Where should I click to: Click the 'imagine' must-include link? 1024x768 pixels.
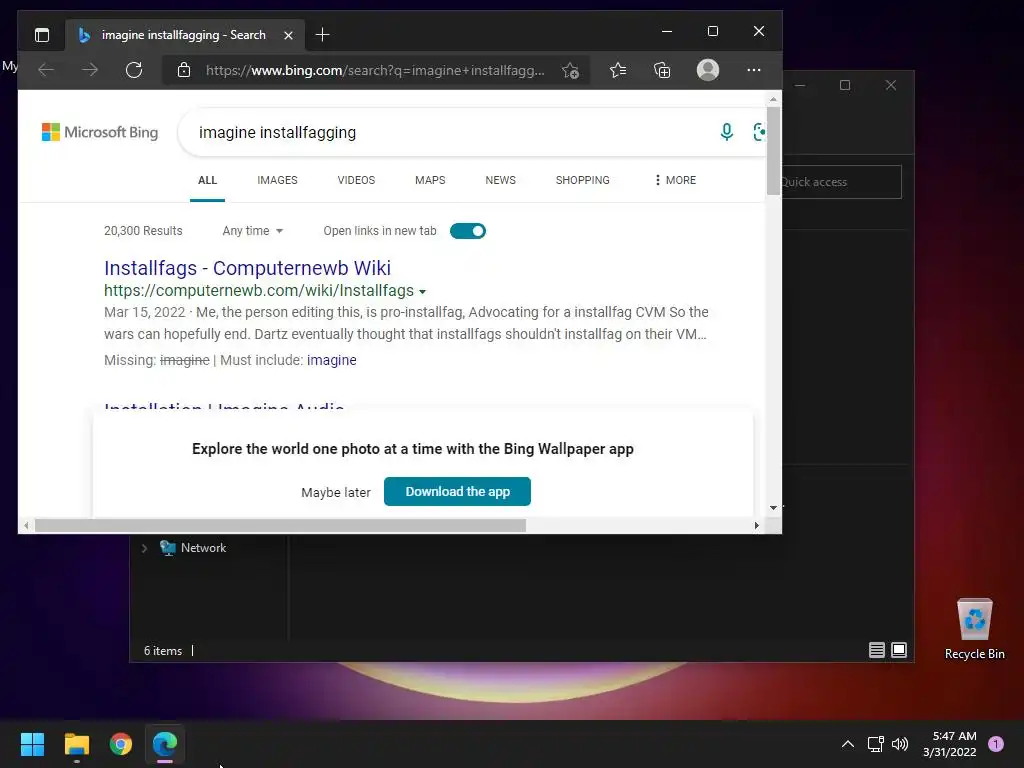(332, 360)
